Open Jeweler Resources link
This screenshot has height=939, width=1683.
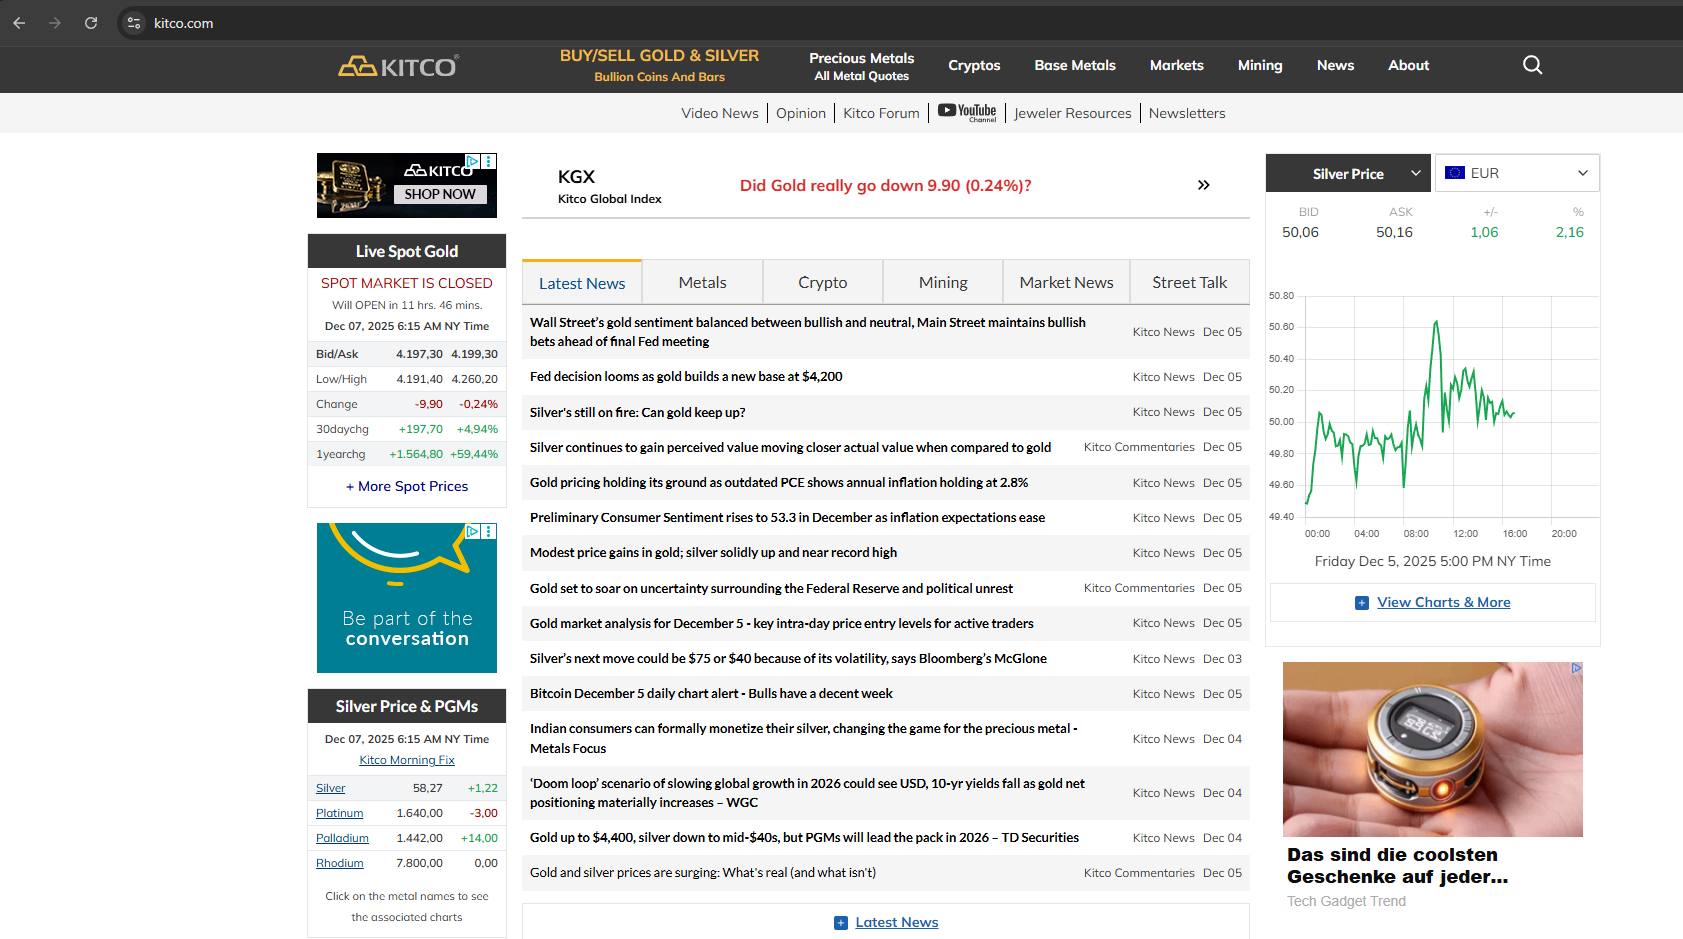(x=1073, y=113)
